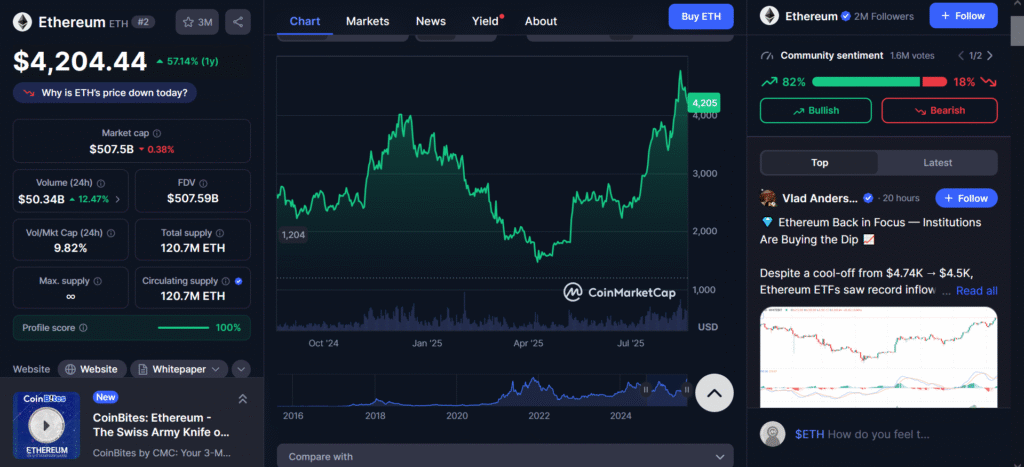Click the Vol/Mkt Cap (24h) info icon
The width and height of the screenshot is (1024, 467).
click(110, 233)
